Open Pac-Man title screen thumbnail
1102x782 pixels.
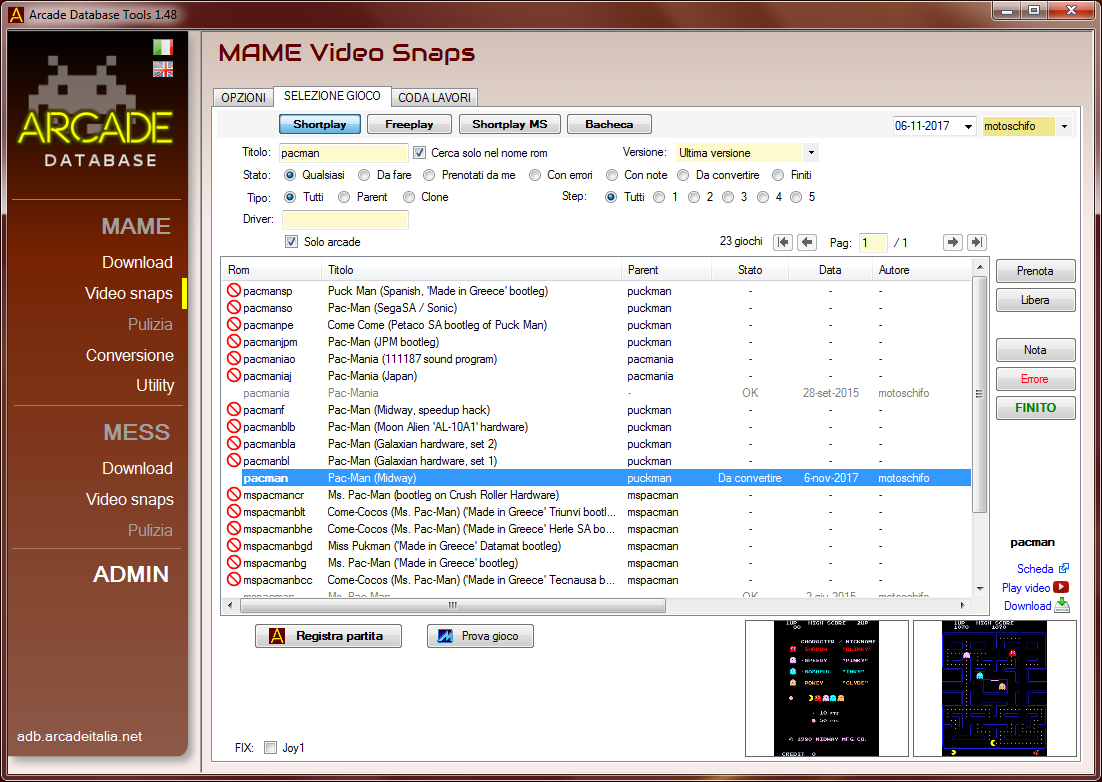826,689
